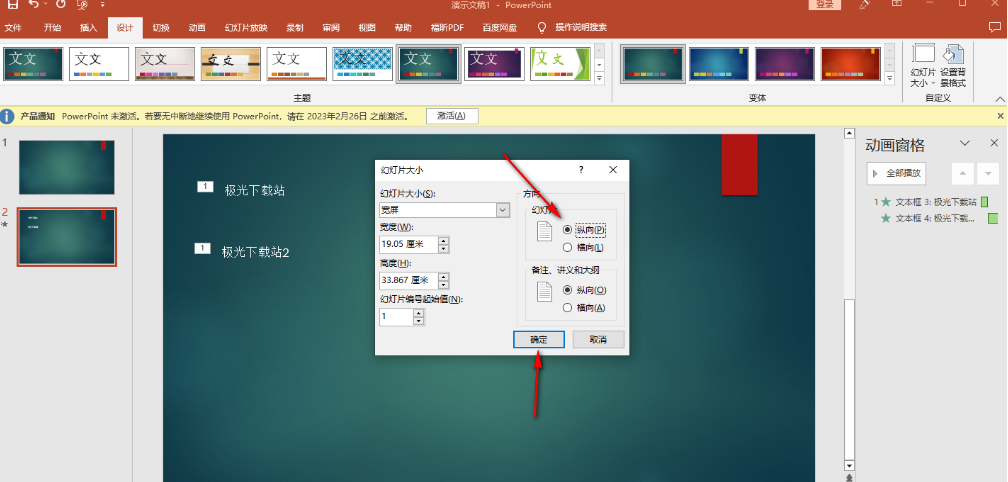
Task: Click the Cancel (取消) button
Action: click(x=598, y=339)
